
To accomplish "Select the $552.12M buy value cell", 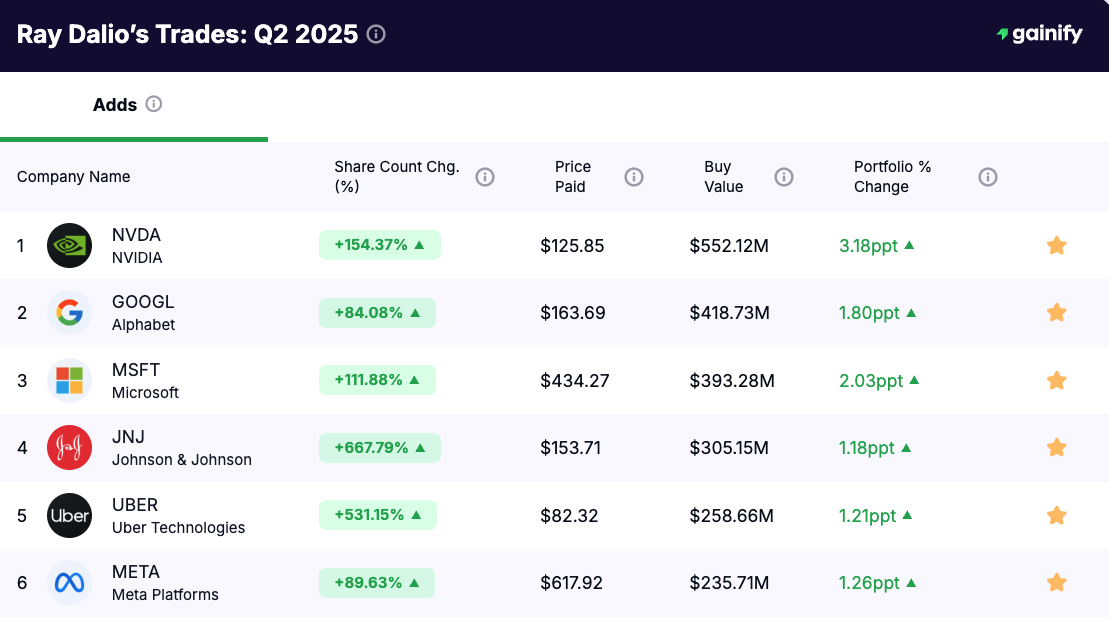I will coord(729,246).
